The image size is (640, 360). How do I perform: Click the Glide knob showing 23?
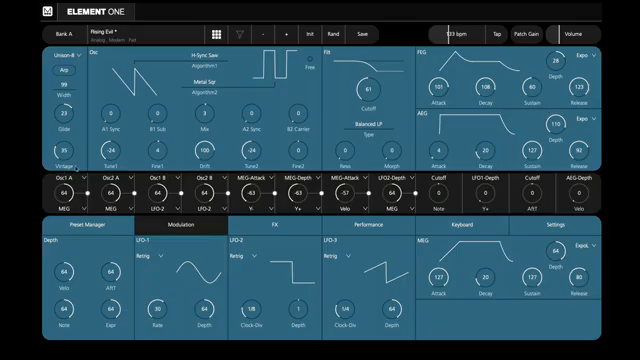coord(64,113)
